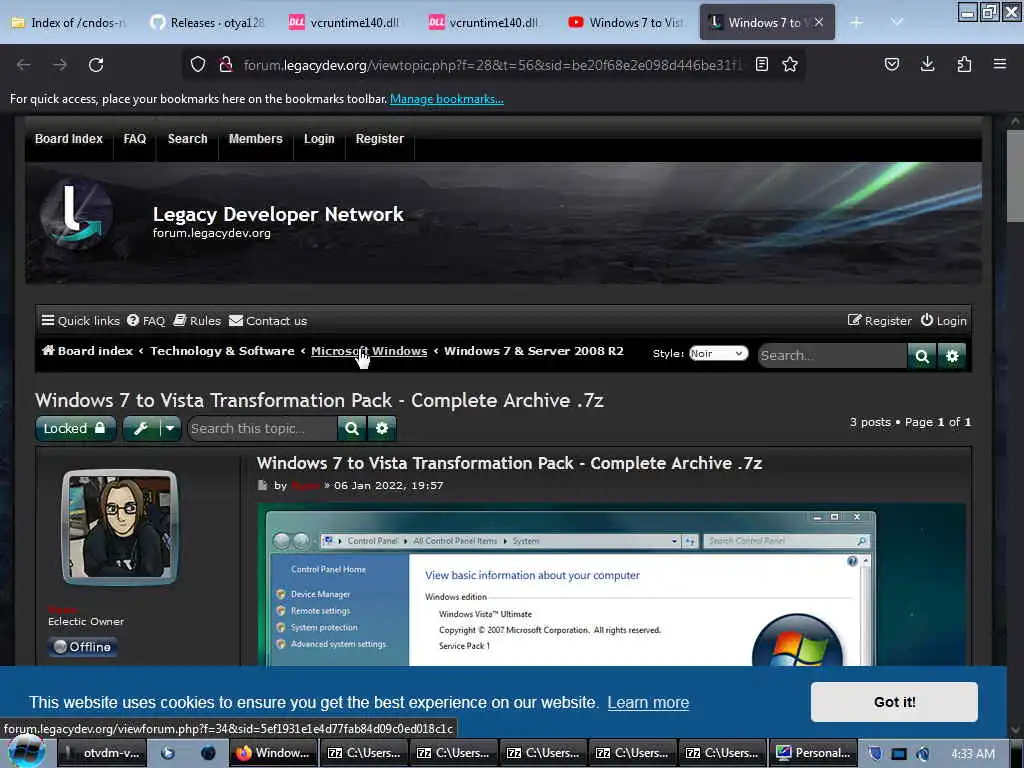
Task: Focus the Search this topic field
Action: tap(263, 428)
